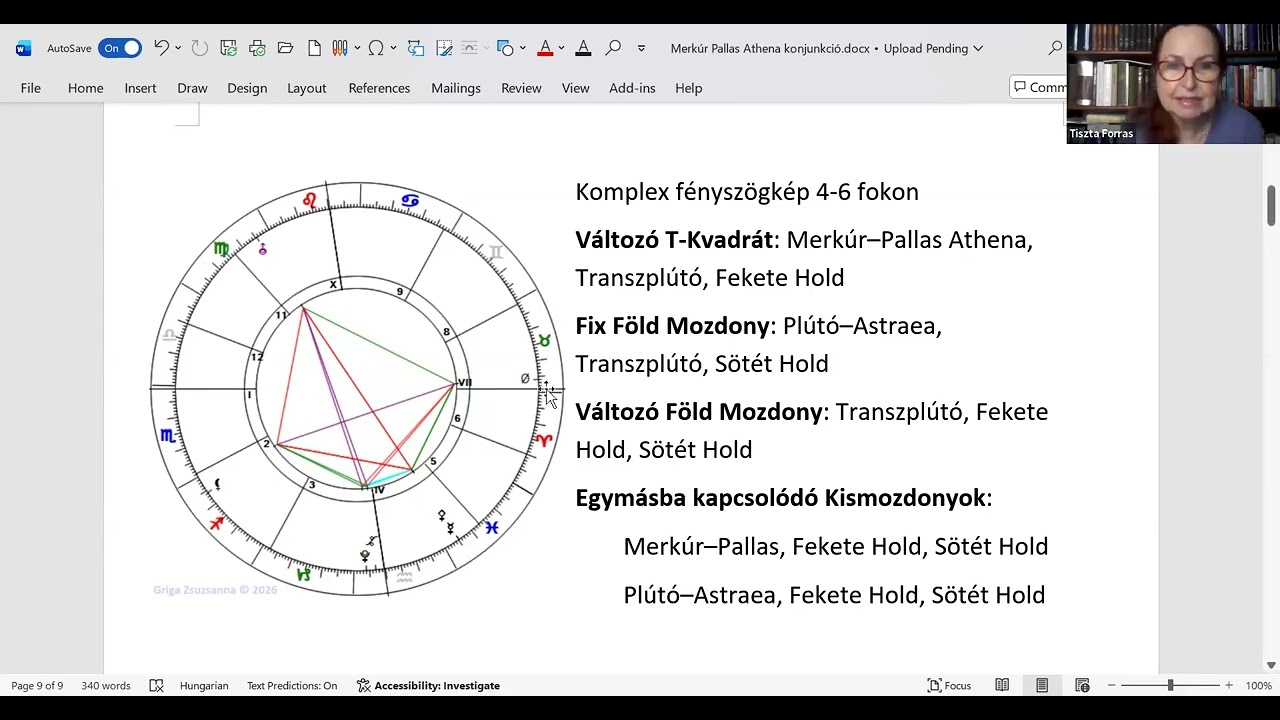Open the symbol dropdown arrow
This screenshot has height=720, width=1280.
point(393,48)
